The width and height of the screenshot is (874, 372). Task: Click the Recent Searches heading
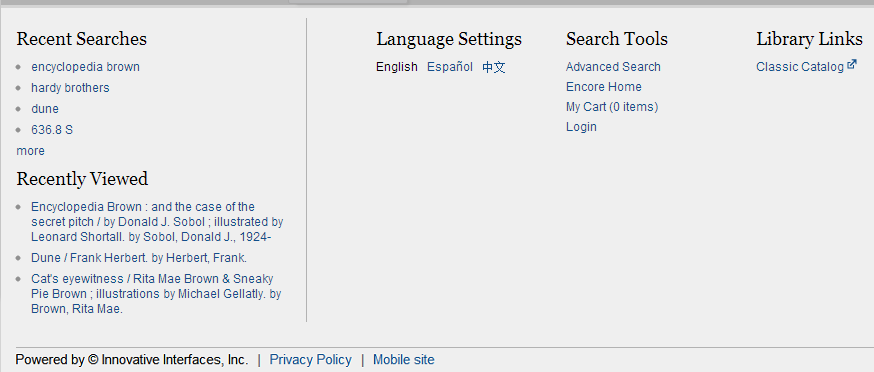point(82,39)
